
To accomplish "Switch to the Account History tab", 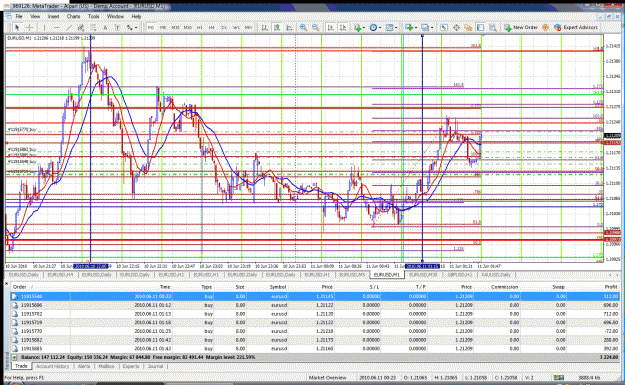I will [x=53, y=366].
